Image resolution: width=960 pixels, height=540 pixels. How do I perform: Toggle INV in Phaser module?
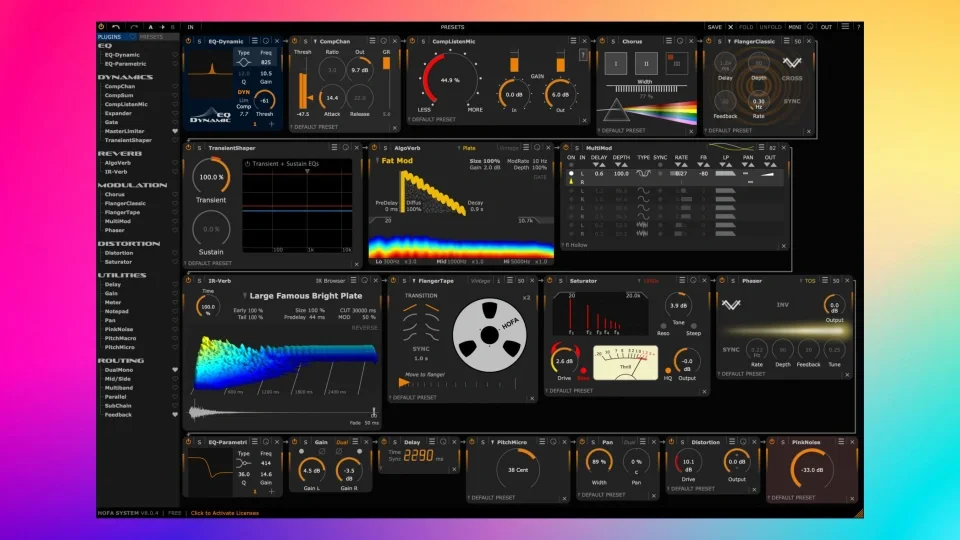coord(782,304)
